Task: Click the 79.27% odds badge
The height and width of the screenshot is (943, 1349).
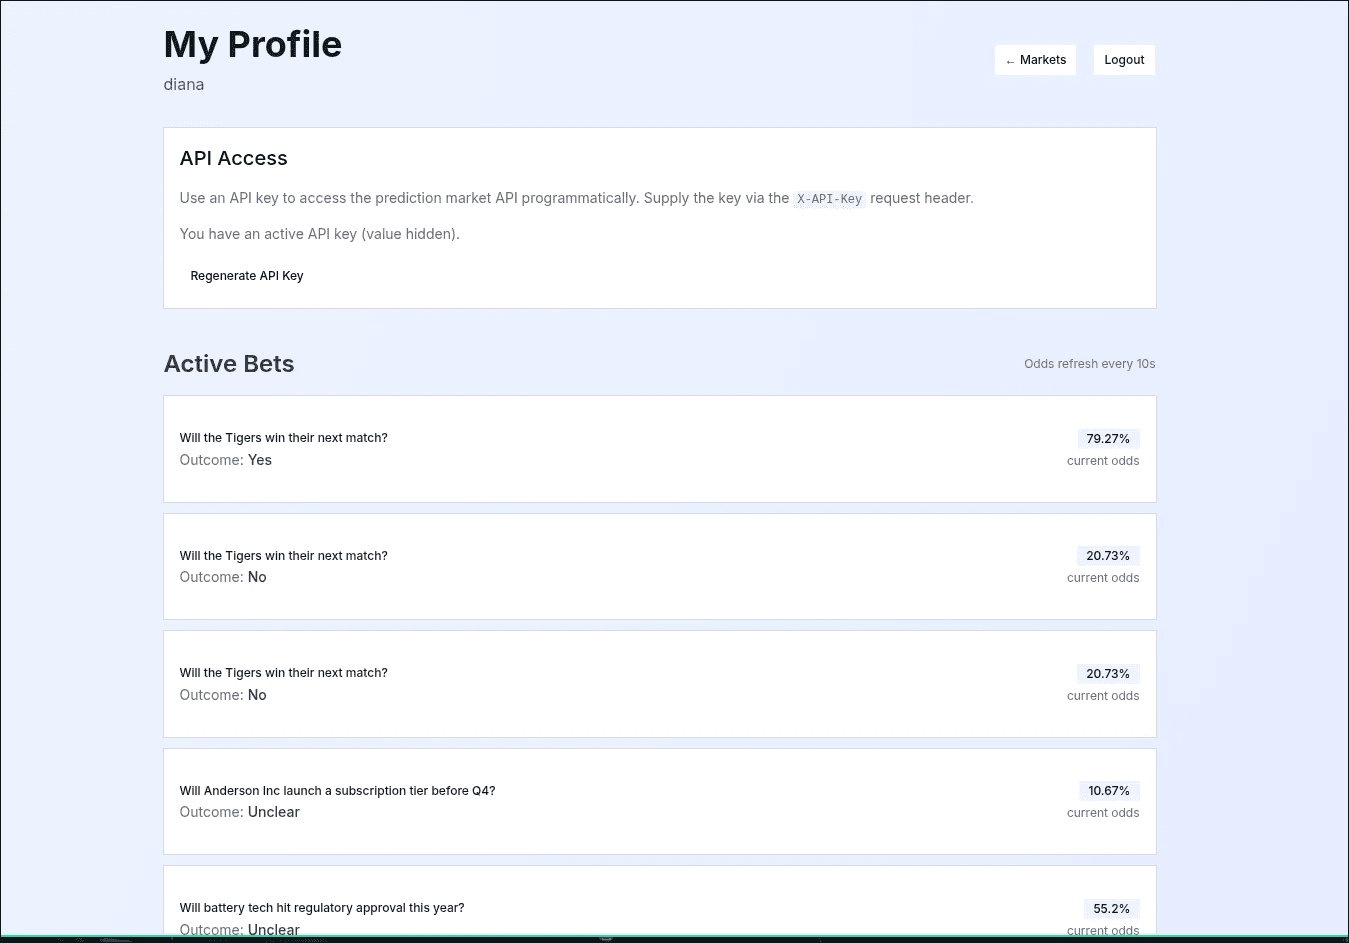Action: (x=1108, y=439)
